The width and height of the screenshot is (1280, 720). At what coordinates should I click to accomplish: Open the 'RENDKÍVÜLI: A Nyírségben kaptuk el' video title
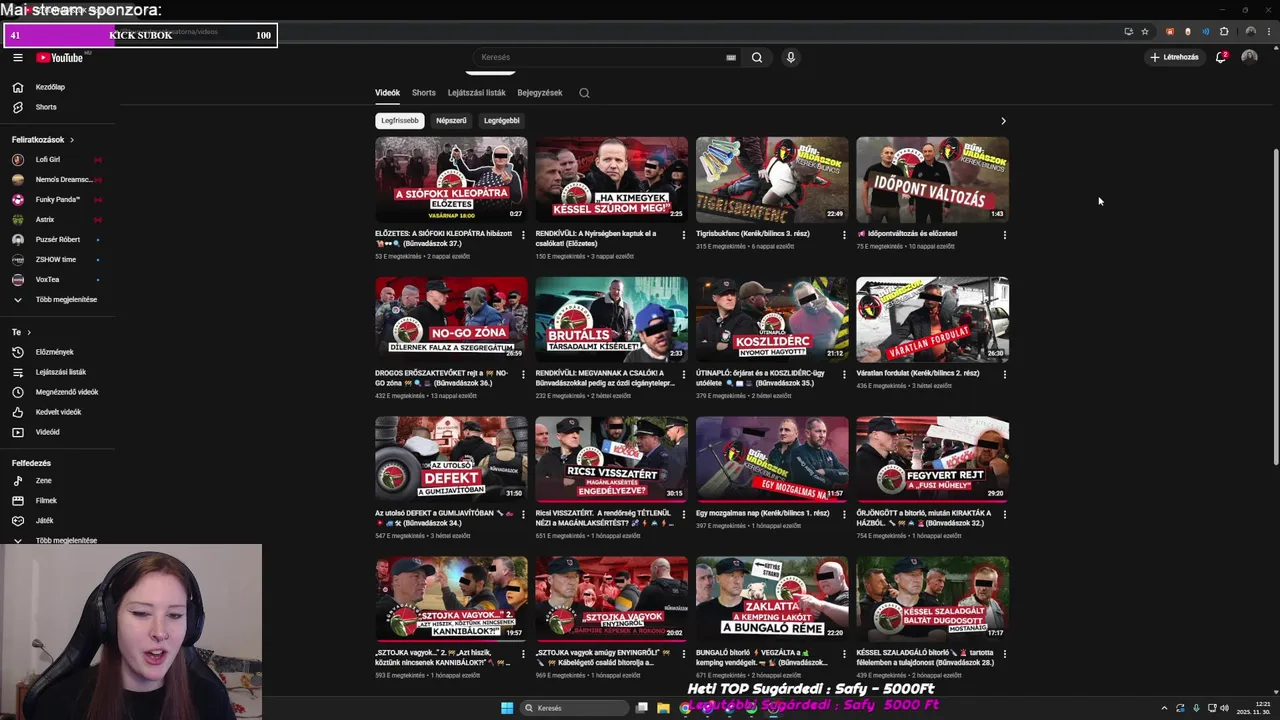597,238
